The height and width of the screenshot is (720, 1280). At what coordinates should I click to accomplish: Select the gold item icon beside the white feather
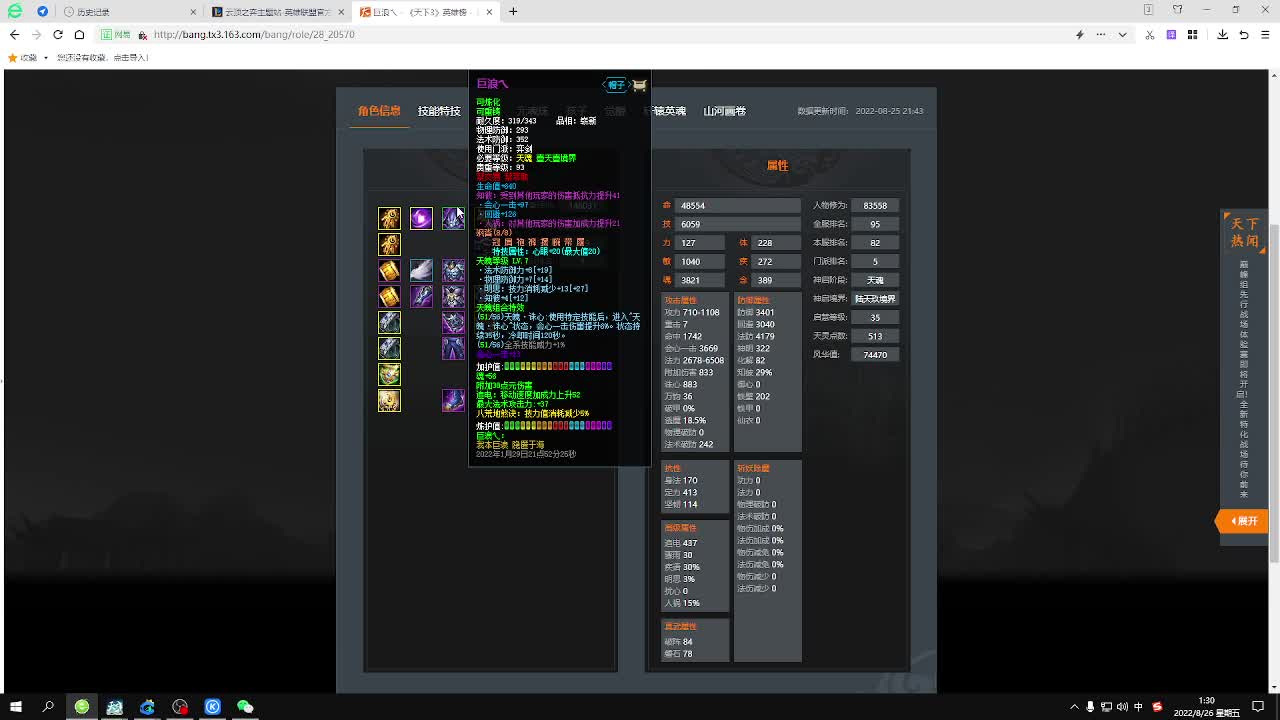389,270
